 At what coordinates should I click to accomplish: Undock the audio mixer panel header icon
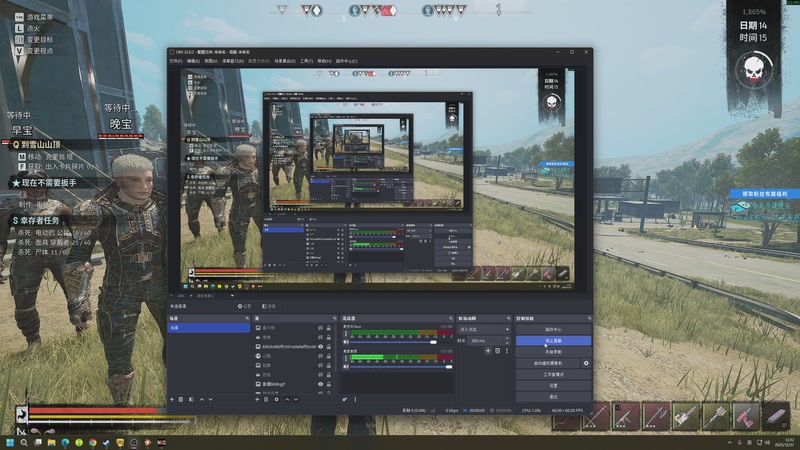coord(451,318)
